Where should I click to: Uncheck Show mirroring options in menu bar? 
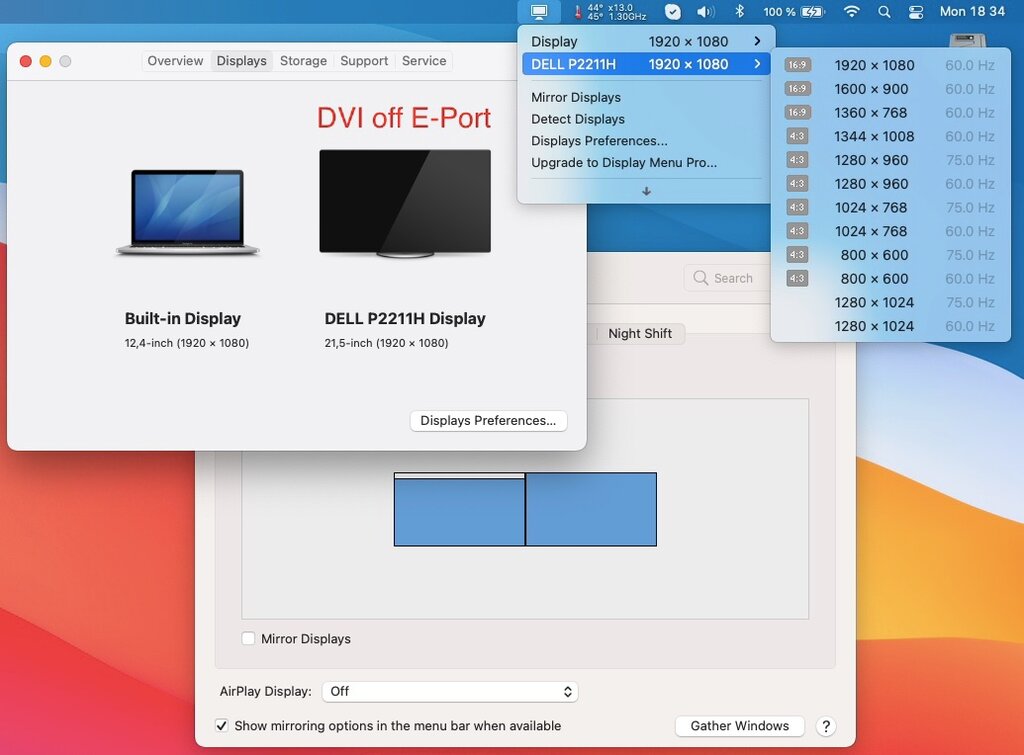[222, 726]
